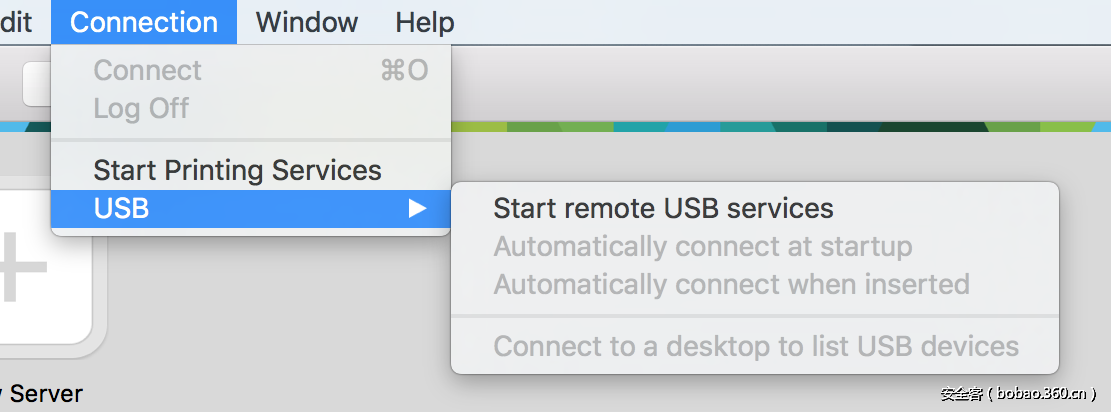Screen dimensions: 1111x412
Task: Click the Server label below the tile
Action: pos(45,394)
